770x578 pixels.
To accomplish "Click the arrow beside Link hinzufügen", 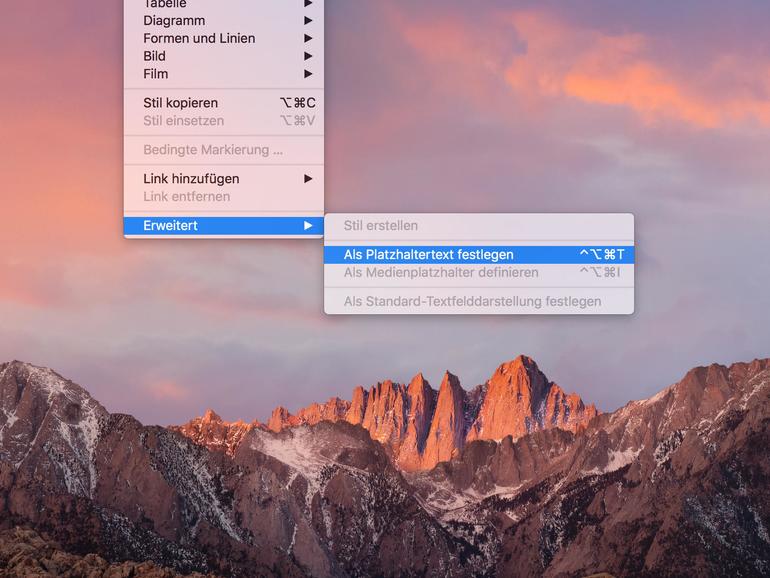I will (308, 178).
